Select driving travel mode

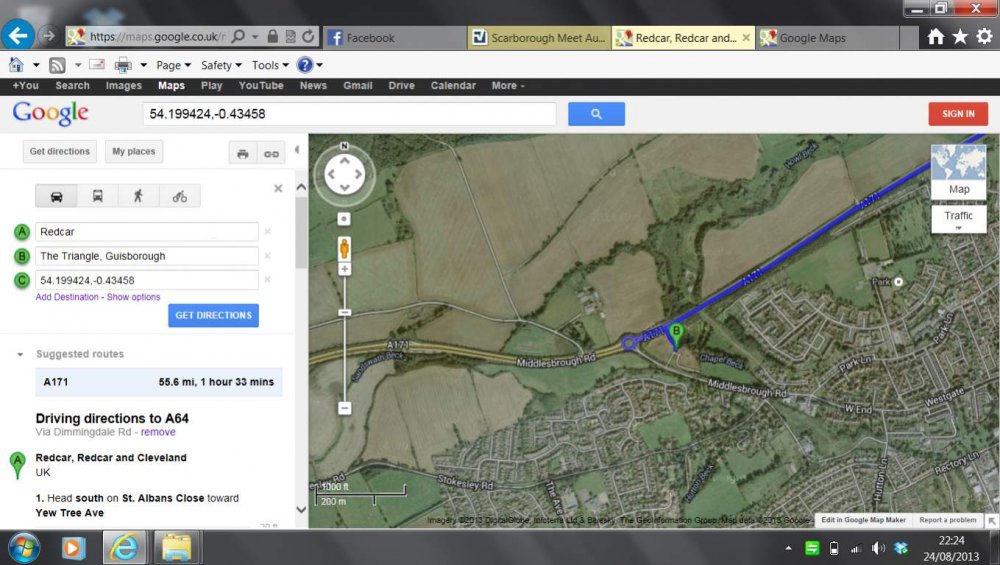pos(56,196)
